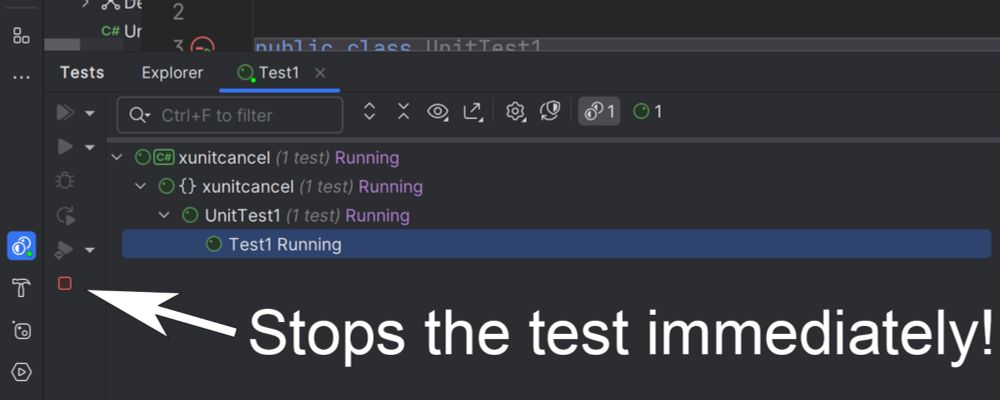
Task: Close the Test1 session tab
Action: pyautogui.click(x=320, y=73)
